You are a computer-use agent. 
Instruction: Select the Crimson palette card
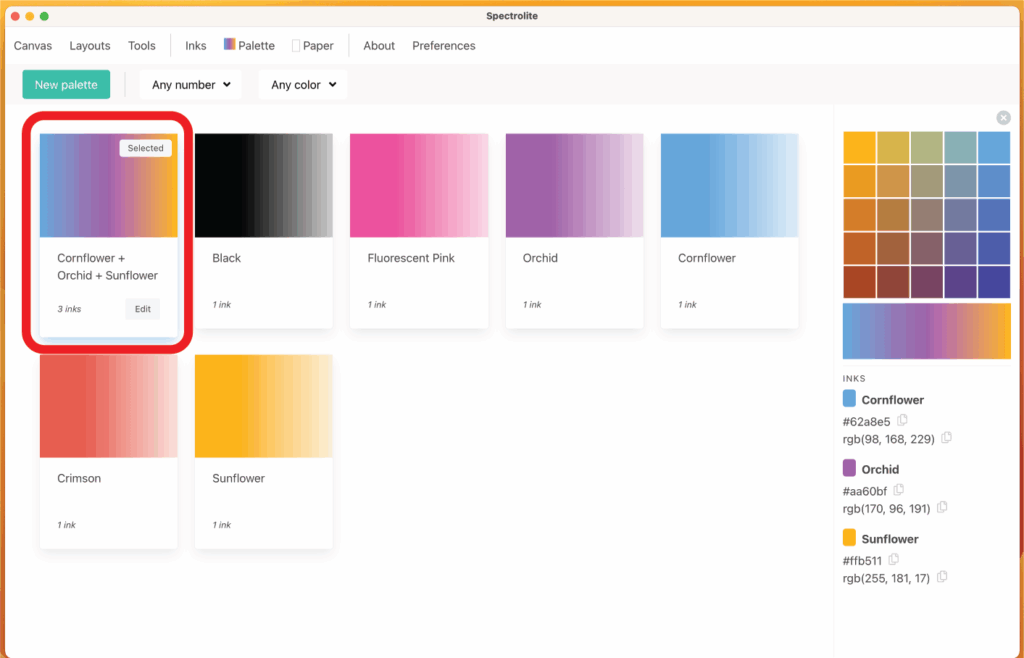click(x=109, y=451)
